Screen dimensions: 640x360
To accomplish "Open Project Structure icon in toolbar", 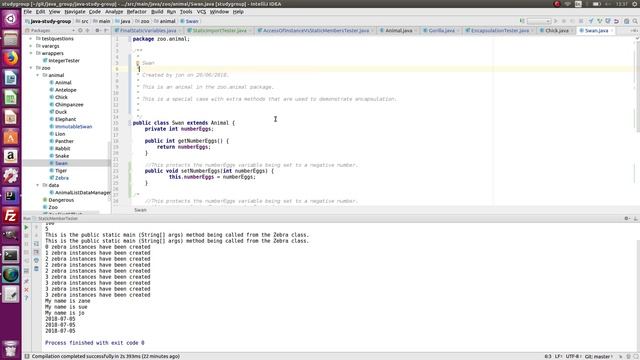I will 627,21.
